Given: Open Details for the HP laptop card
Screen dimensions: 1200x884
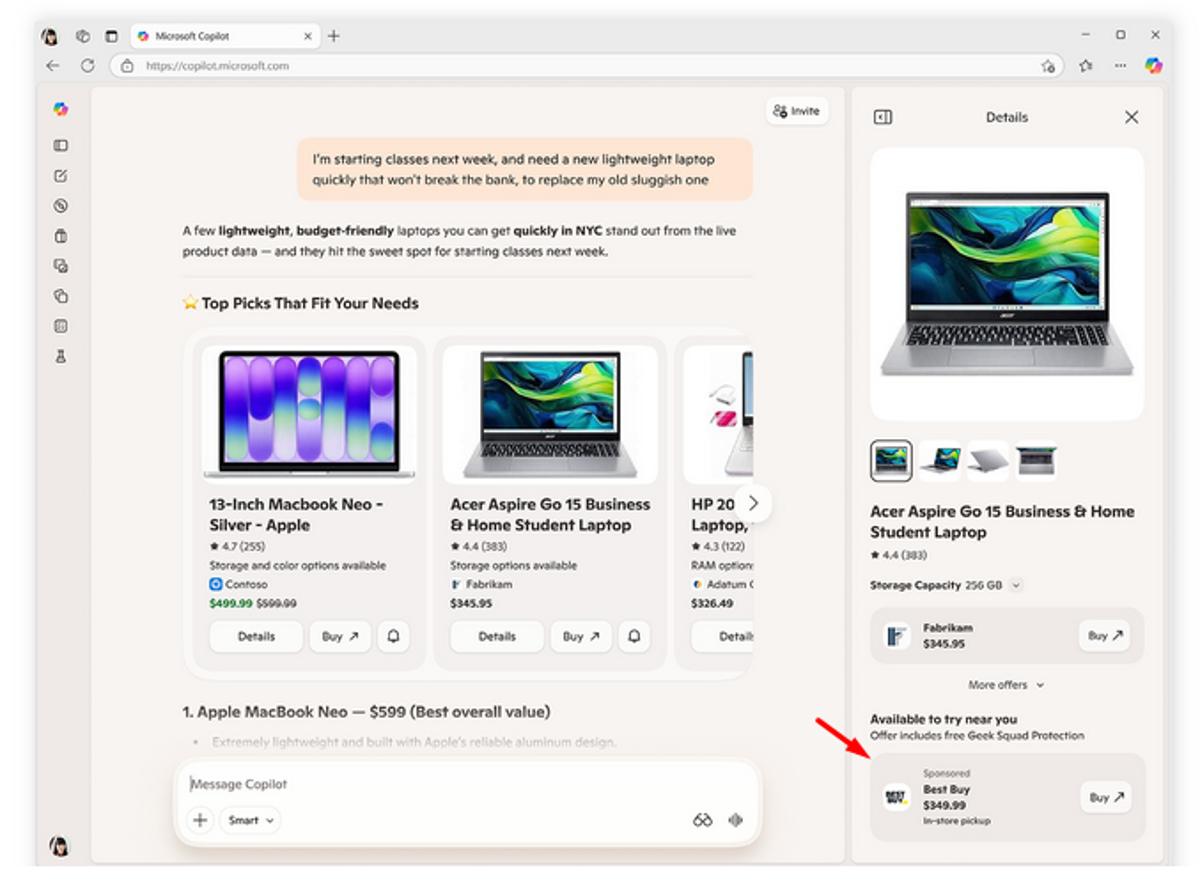Looking at the screenshot, I should 723,636.
